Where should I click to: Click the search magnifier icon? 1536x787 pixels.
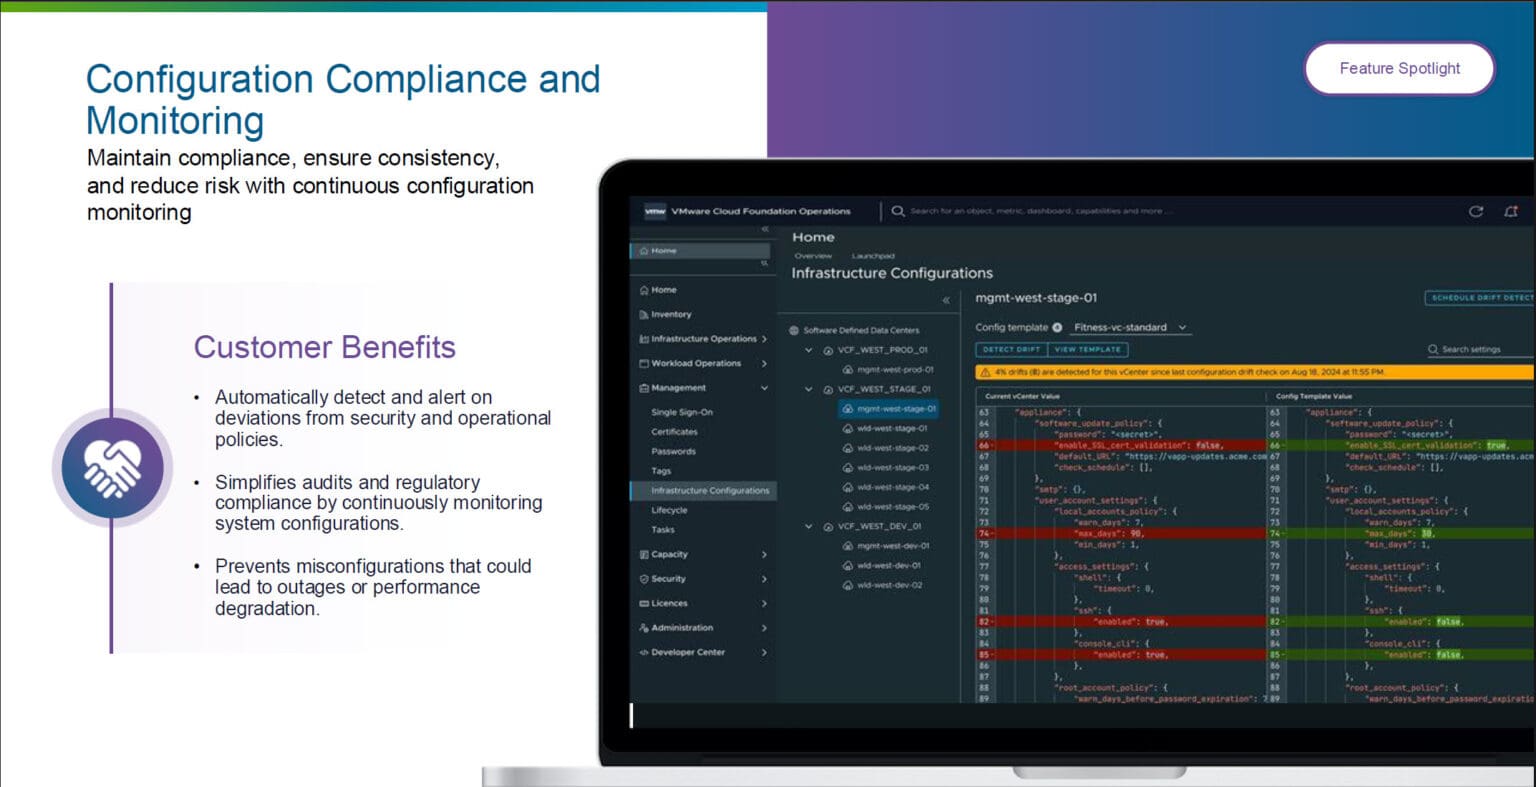tap(899, 210)
